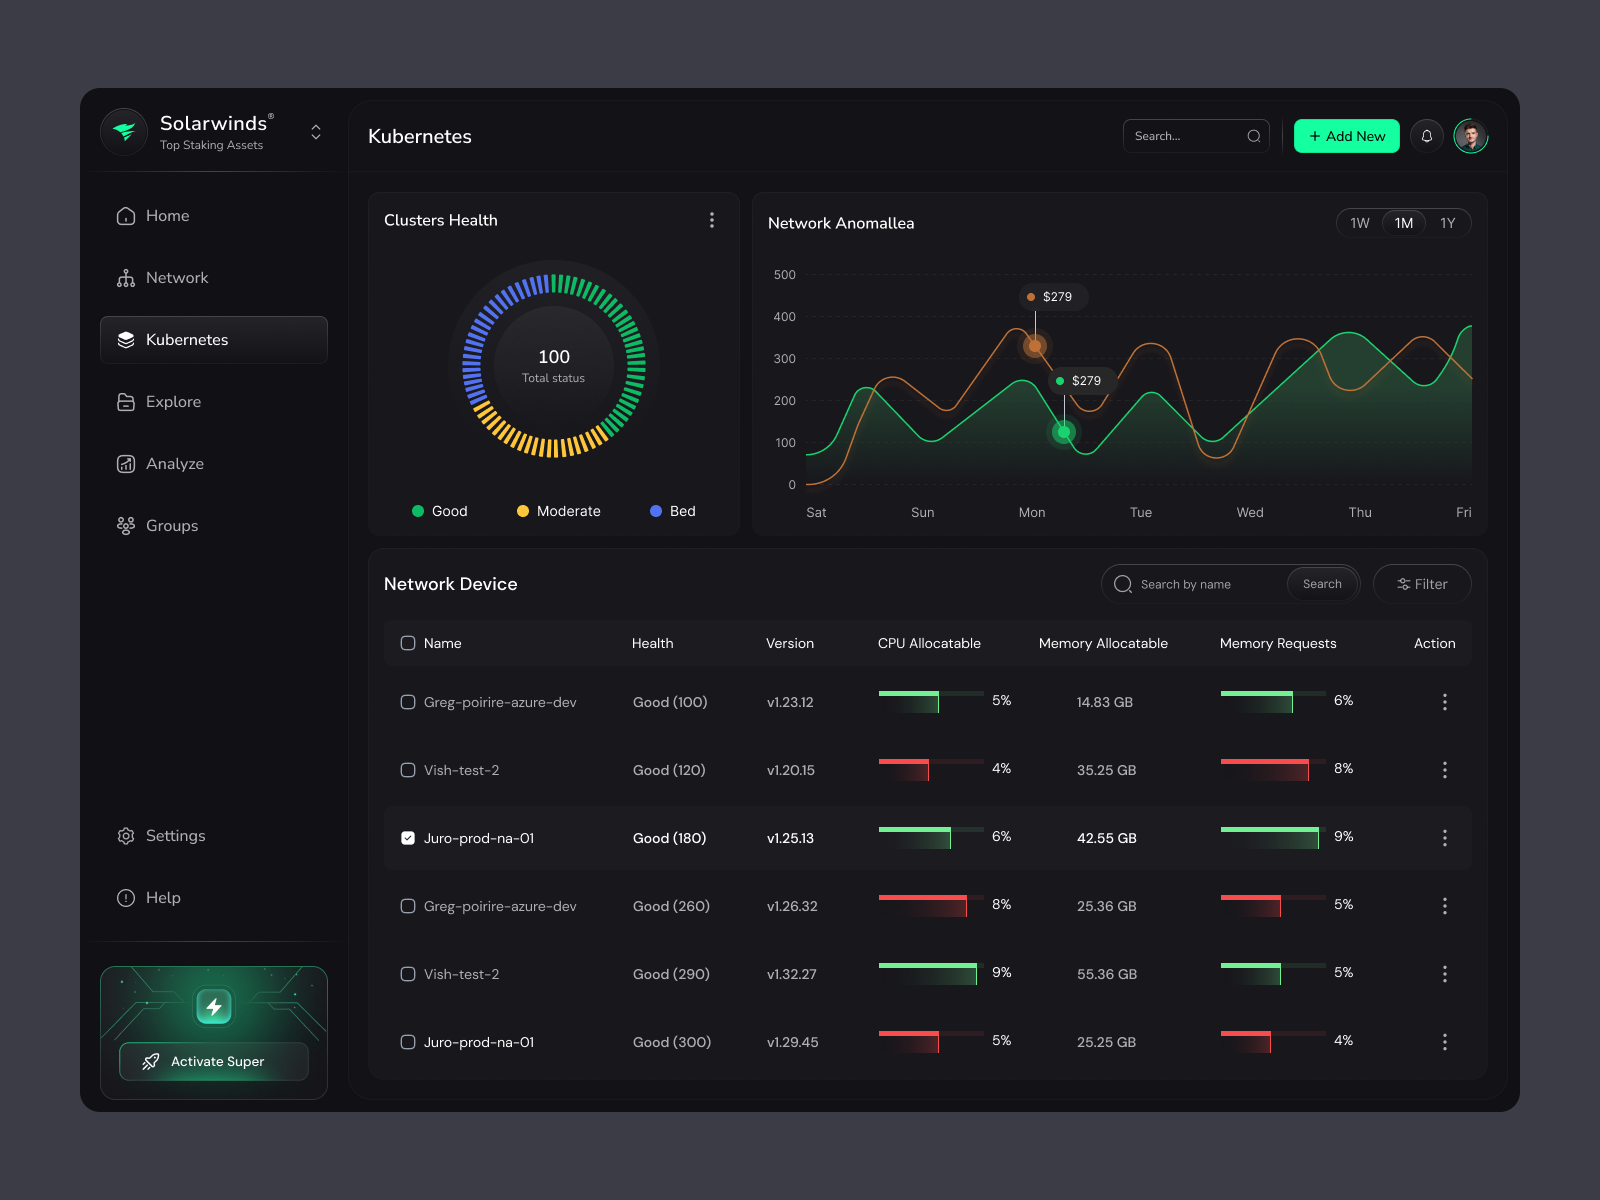This screenshot has width=1600, height=1200.
Task: Click the Network hierarchy icon
Action: [x=126, y=278]
